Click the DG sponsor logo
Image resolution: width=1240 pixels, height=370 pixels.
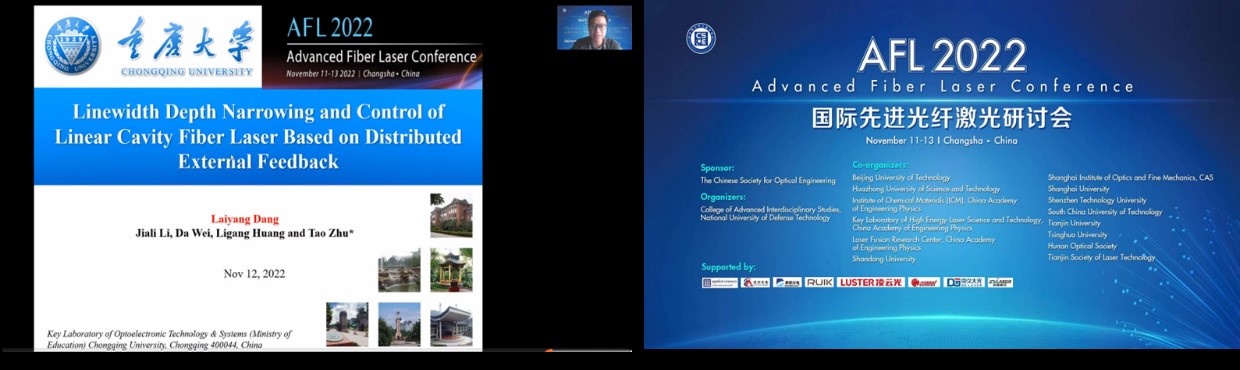point(964,282)
